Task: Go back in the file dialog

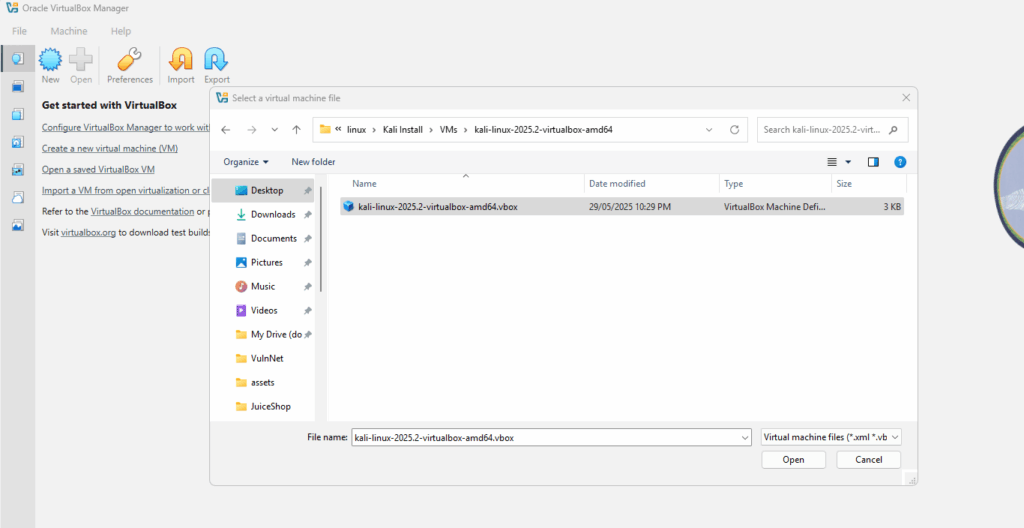Action: (226, 129)
